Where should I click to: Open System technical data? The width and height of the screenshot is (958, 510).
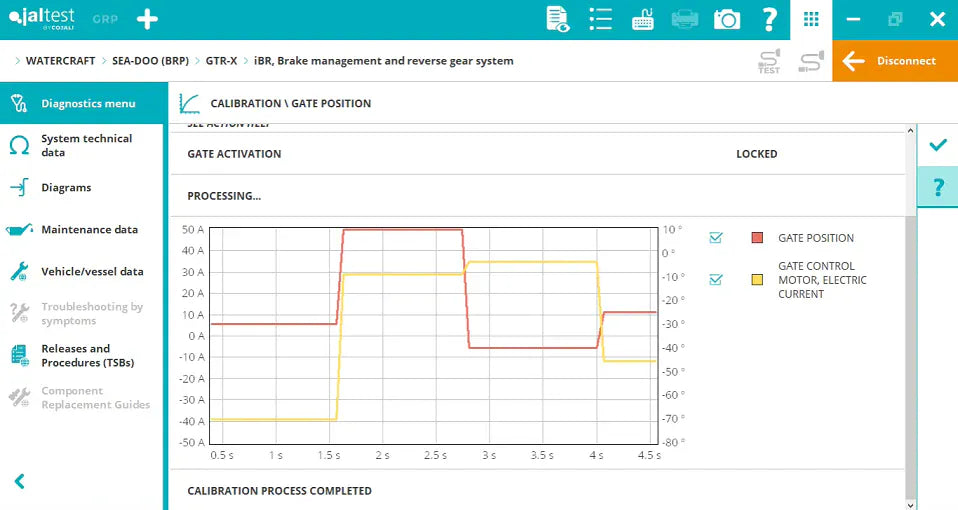(x=83, y=145)
